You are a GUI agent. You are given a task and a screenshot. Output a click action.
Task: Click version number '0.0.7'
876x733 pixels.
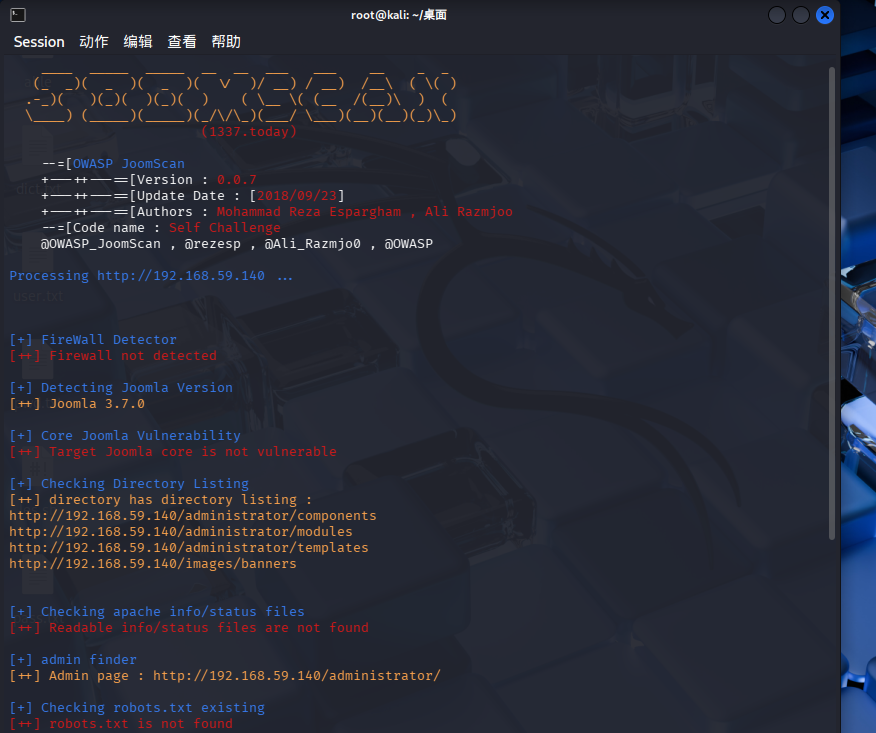click(237, 180)
